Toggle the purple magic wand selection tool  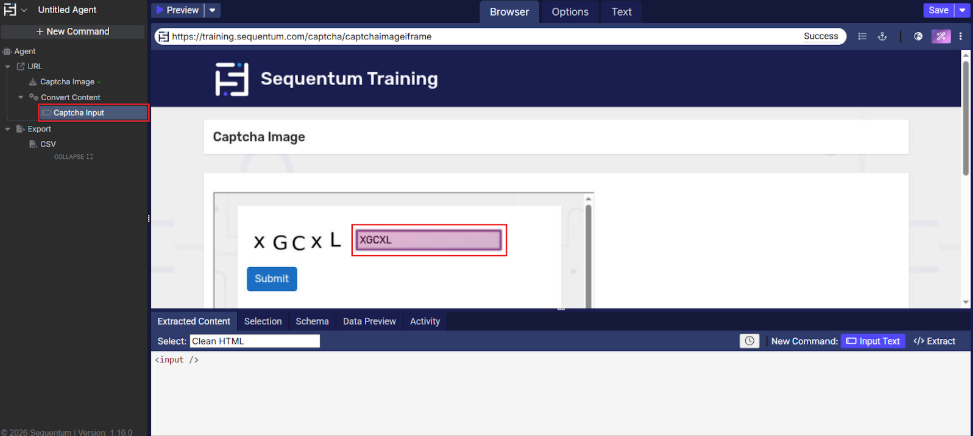(x=941, y=37)
